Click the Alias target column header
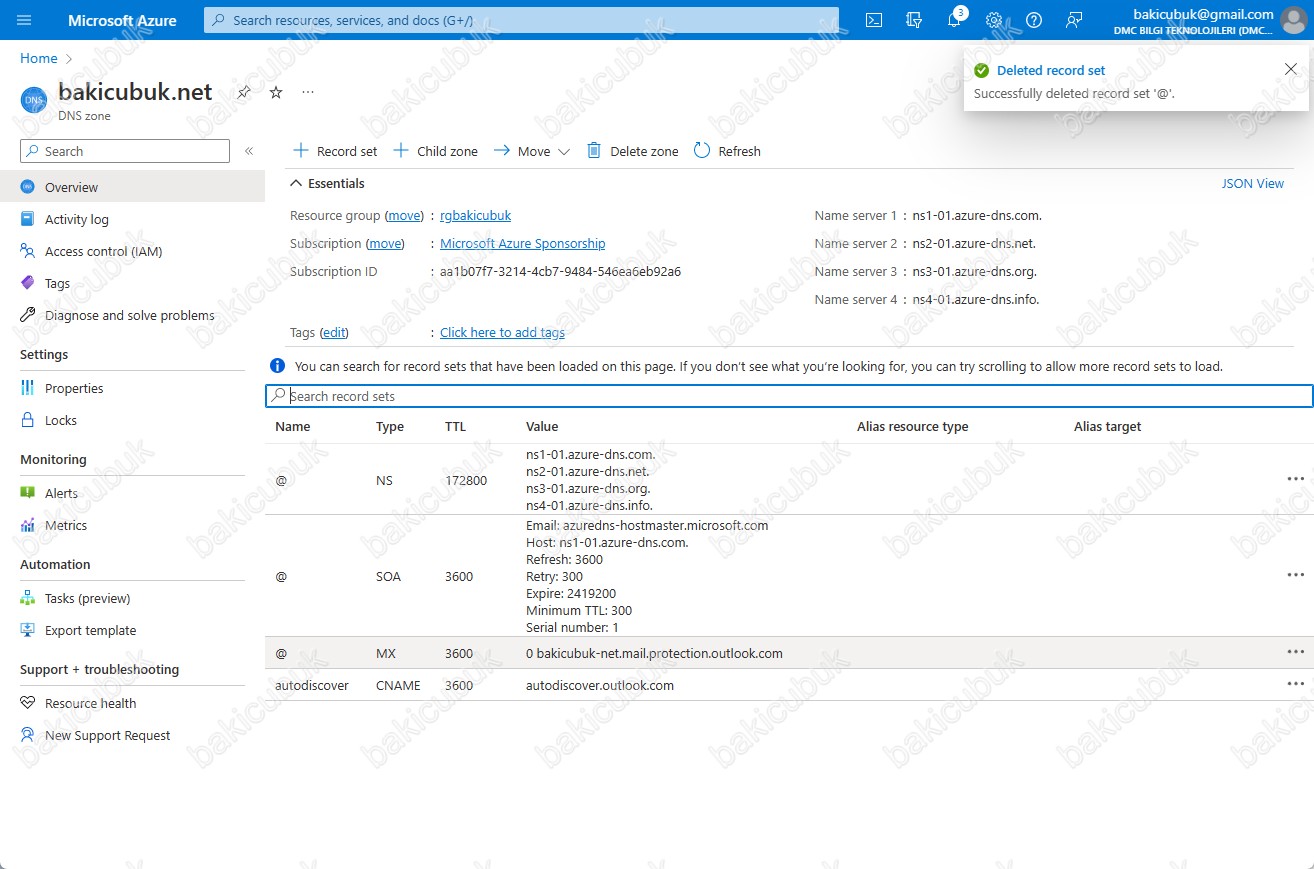The height and width of the screenshot is (869, 1314). (1108, 426)
